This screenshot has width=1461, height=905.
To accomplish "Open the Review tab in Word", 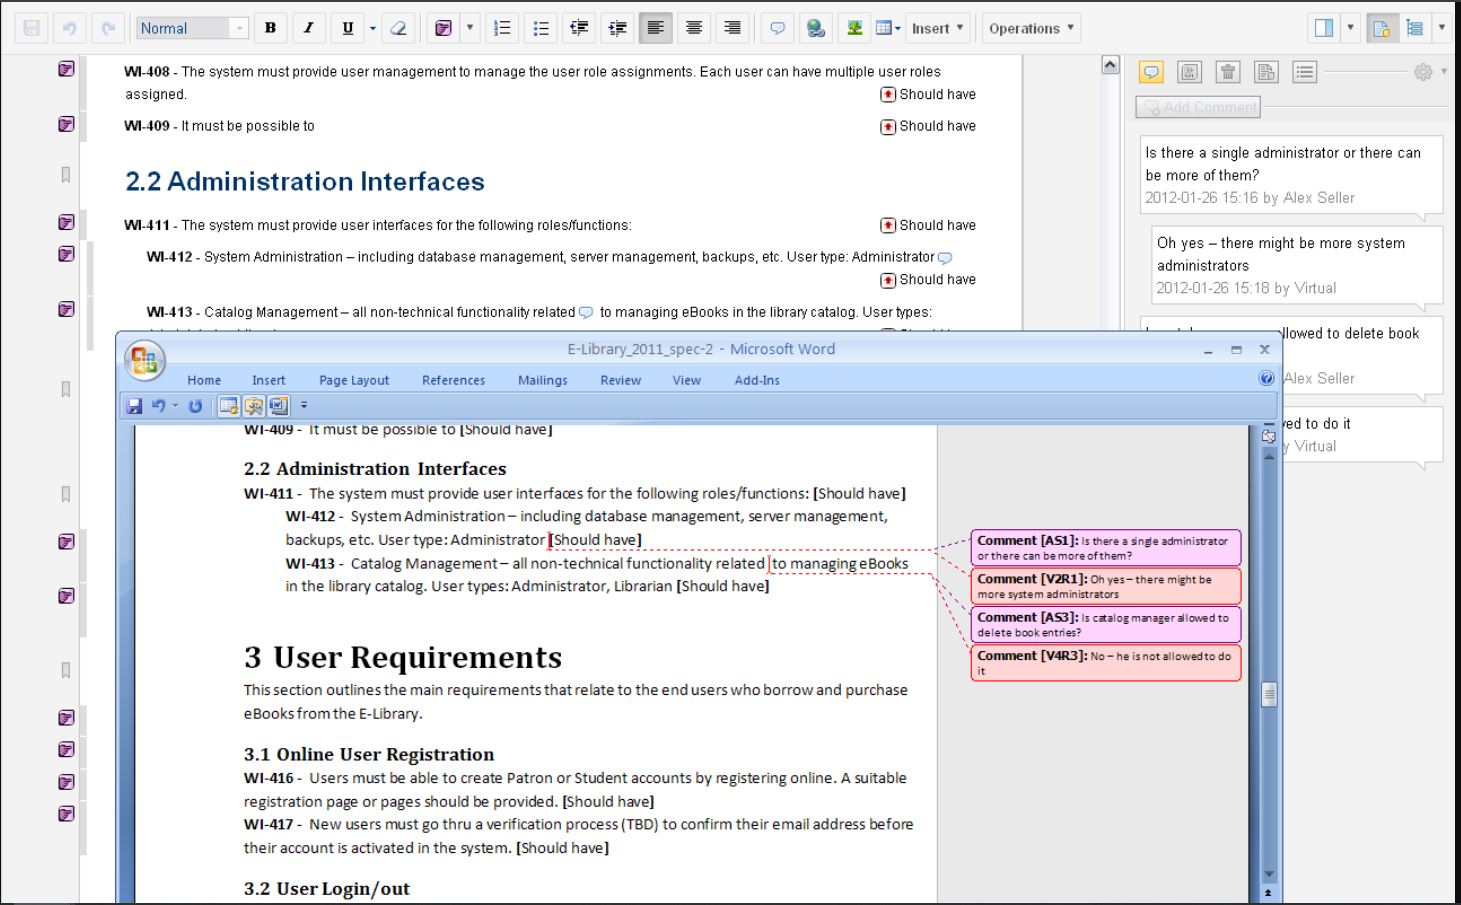I will pos(620,380).
